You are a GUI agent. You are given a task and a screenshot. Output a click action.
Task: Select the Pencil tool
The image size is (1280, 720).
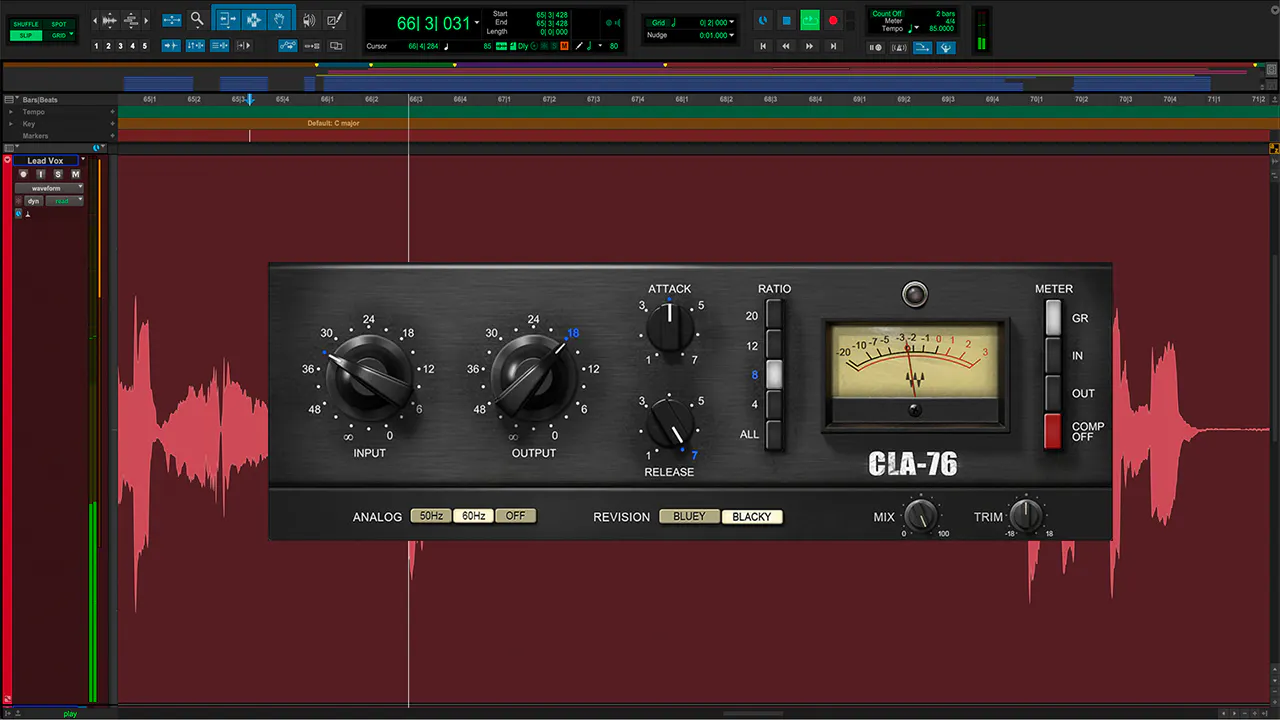click(333, 20)
